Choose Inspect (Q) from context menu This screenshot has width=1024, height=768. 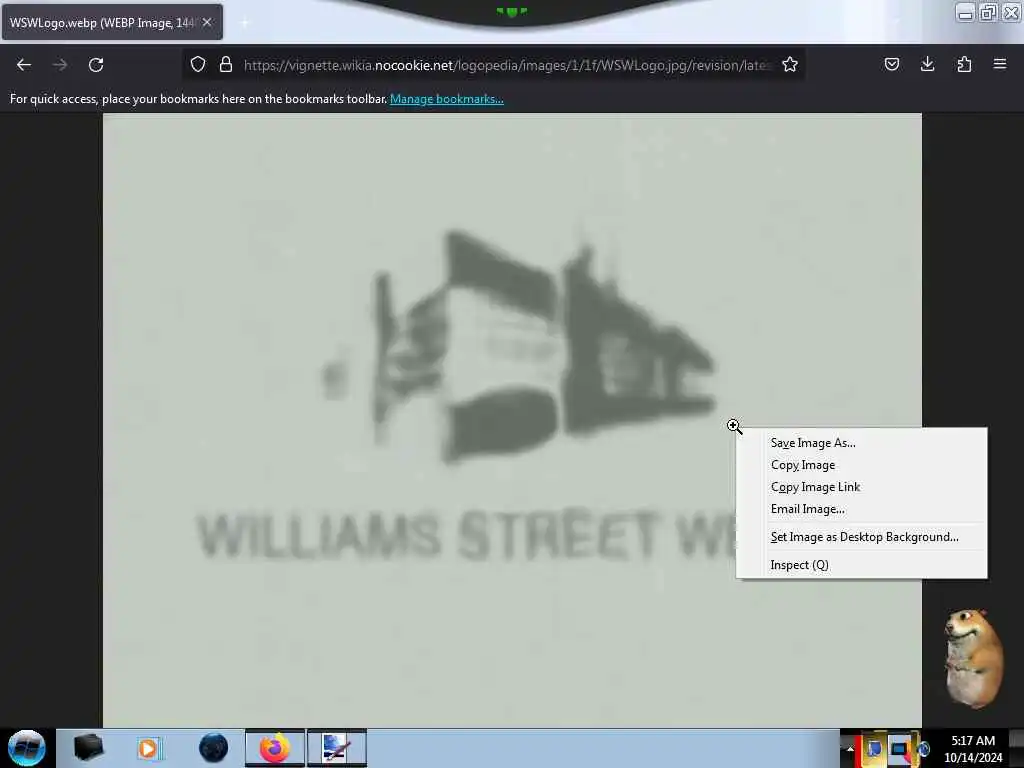click(861, 565)
